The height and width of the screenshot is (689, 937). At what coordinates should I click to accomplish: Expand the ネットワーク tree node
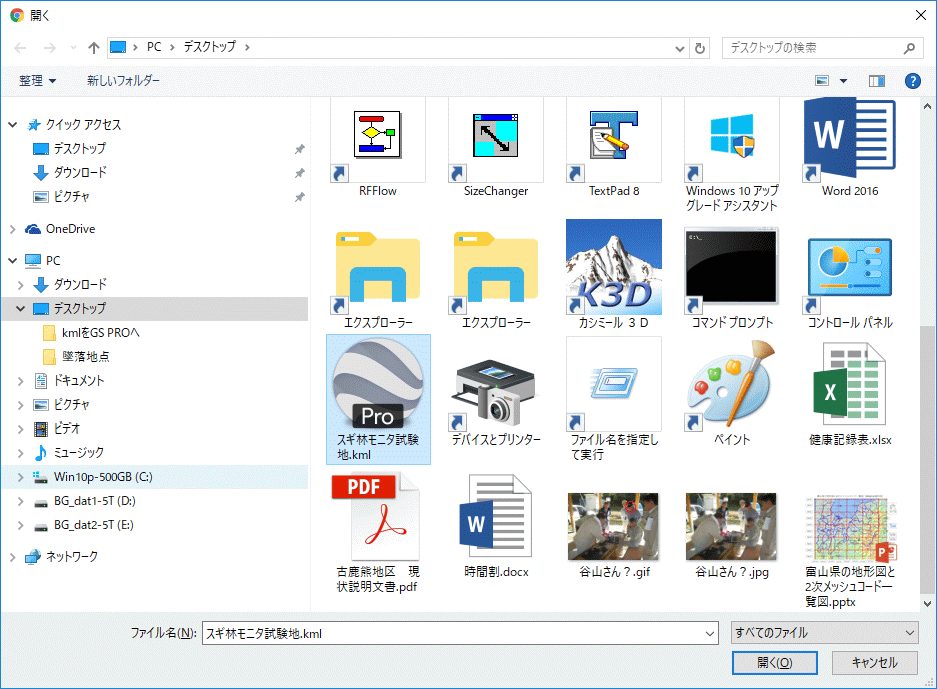pos(13,557)
